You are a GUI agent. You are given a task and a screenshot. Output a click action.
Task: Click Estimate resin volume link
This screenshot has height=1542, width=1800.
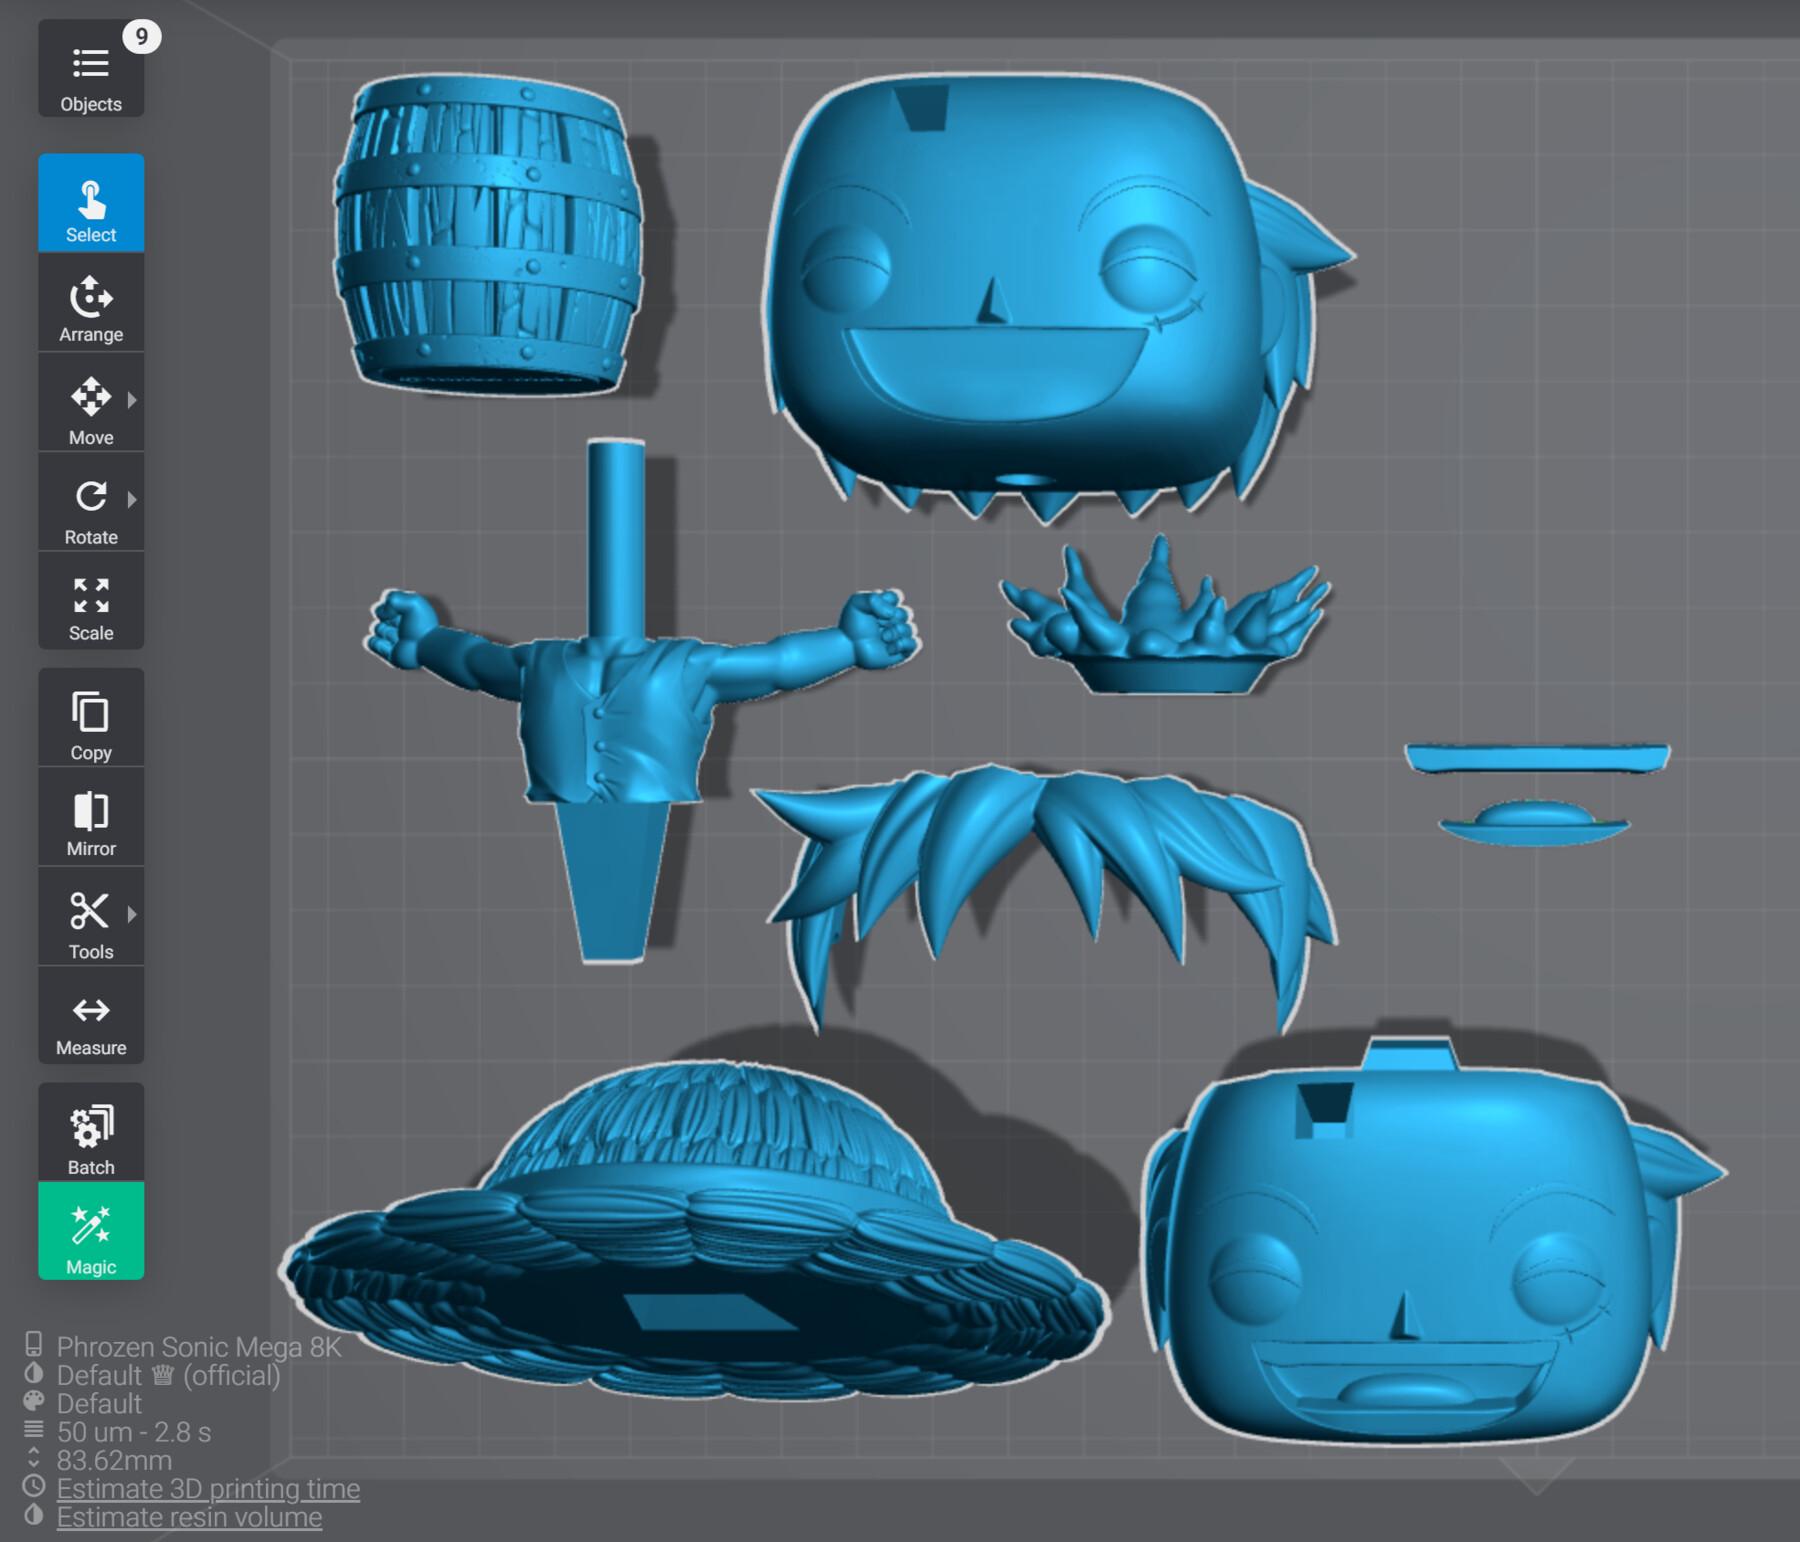click(x=189, y=1517)
